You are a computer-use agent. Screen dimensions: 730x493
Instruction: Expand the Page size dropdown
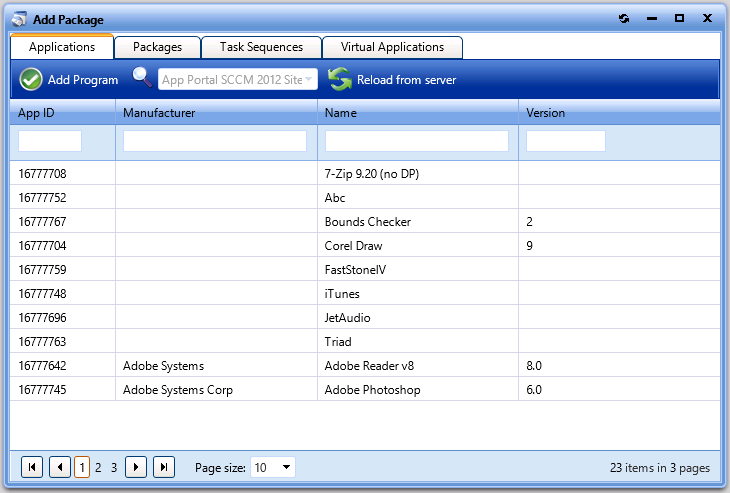point(287,467)
